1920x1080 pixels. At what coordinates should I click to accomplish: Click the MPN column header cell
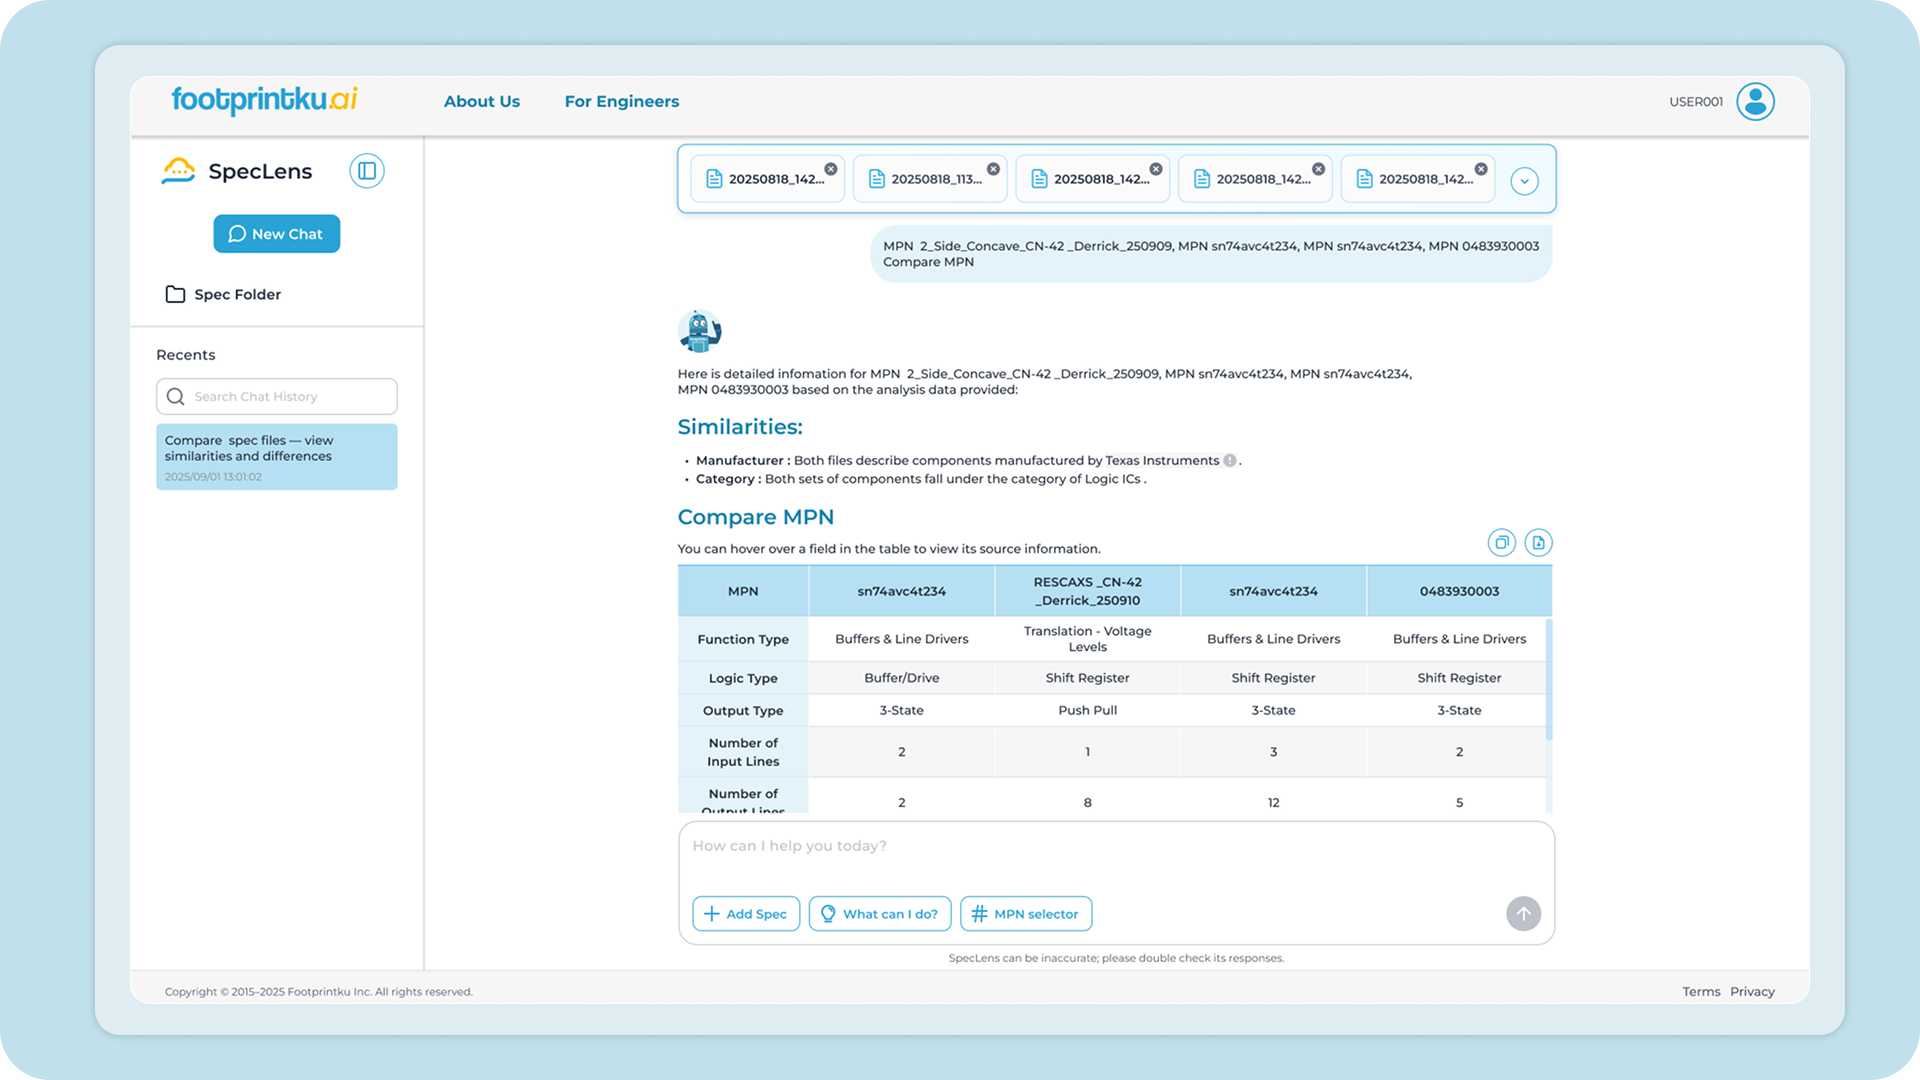tap(743, 591)
